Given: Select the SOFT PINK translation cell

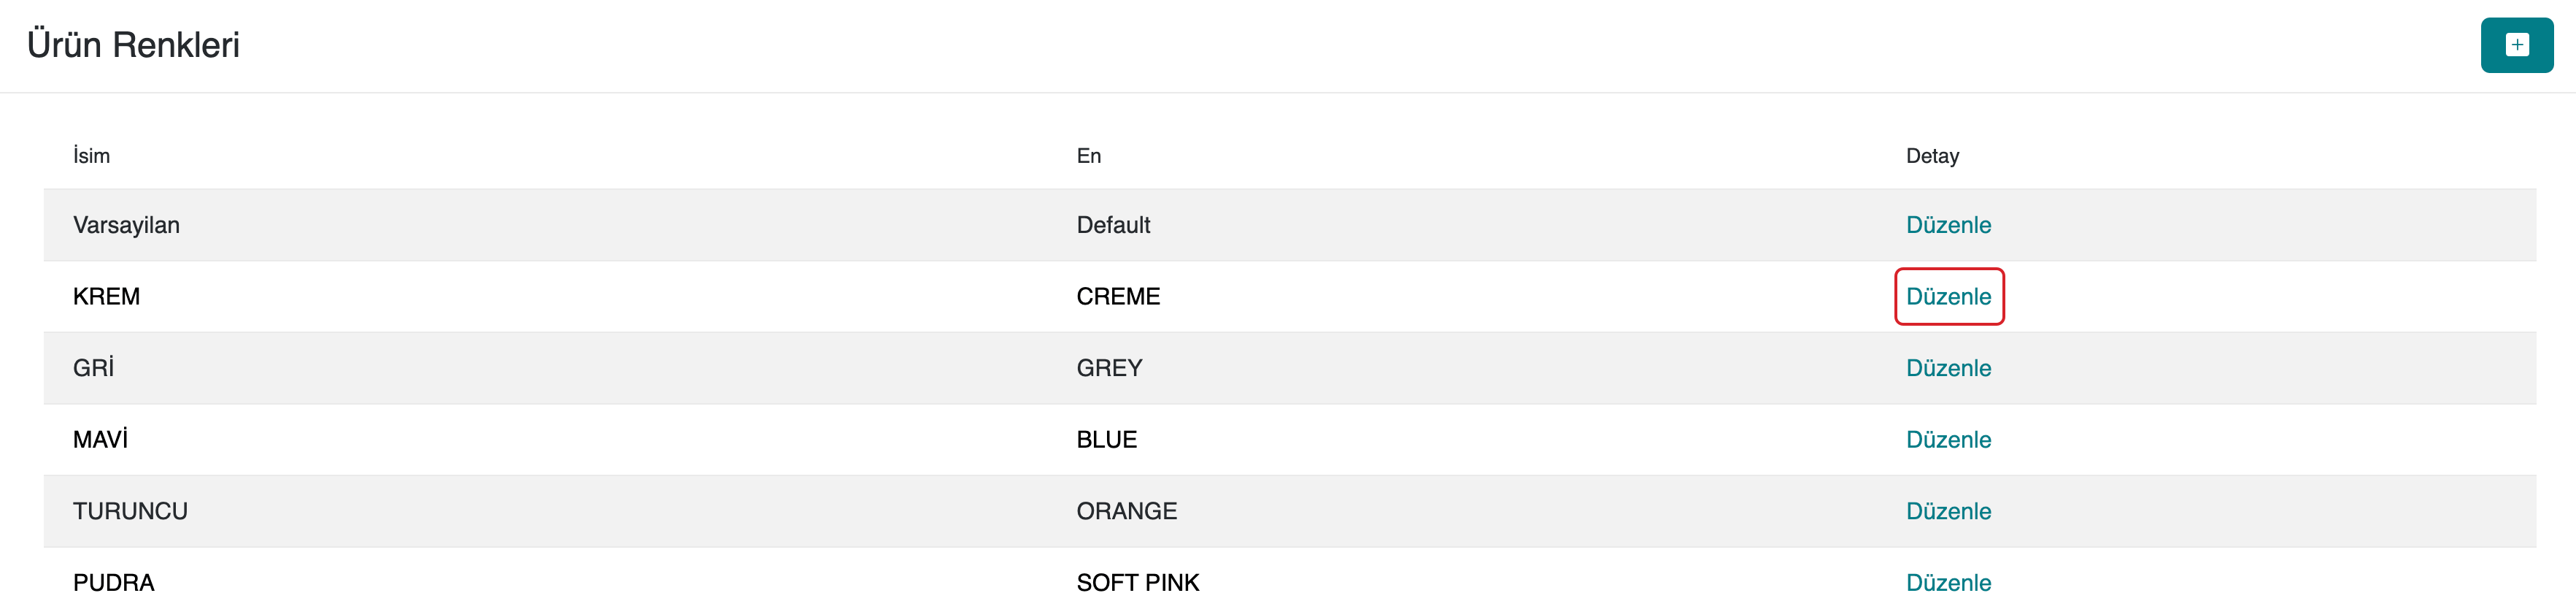Looking at the screenshot, I should pyautogui.click(x=1137, y=583).
